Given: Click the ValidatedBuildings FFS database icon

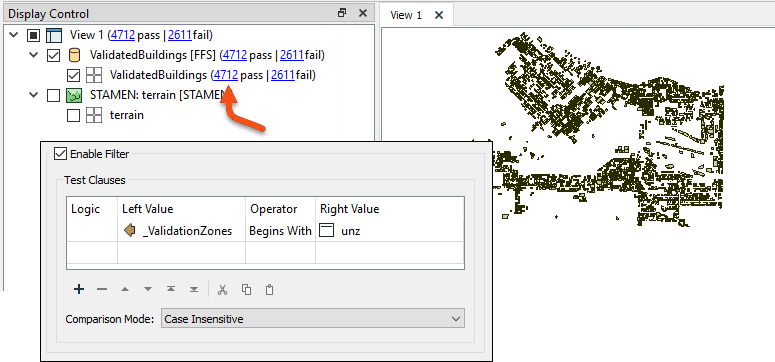Looking at the screenshot, I should [74, 55].
